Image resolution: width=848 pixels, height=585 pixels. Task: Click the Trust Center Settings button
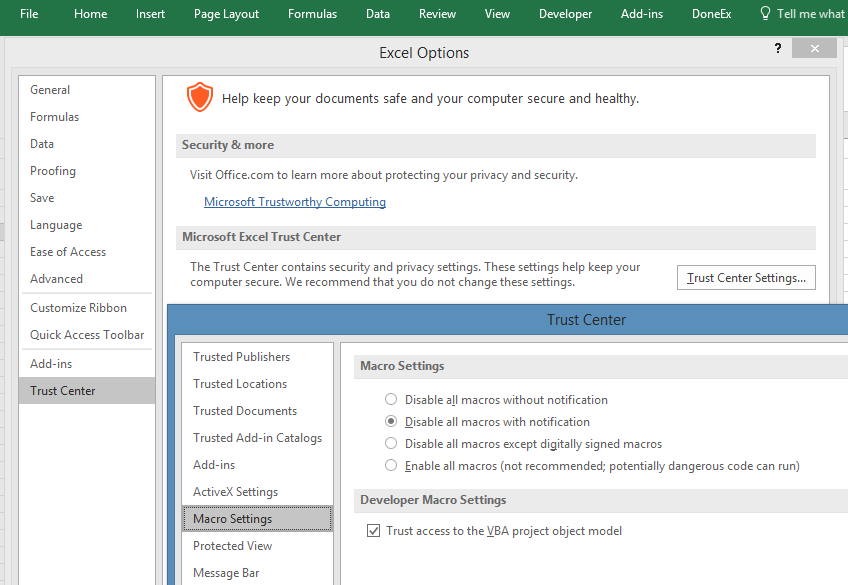click(x=746, y=278)
